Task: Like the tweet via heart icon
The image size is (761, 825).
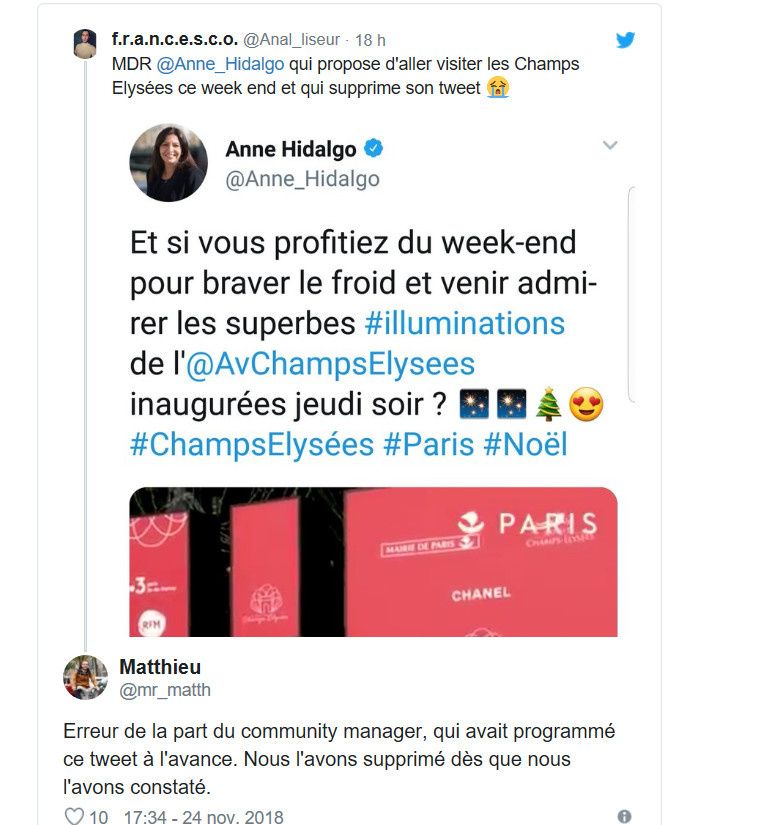Action: 74,816
